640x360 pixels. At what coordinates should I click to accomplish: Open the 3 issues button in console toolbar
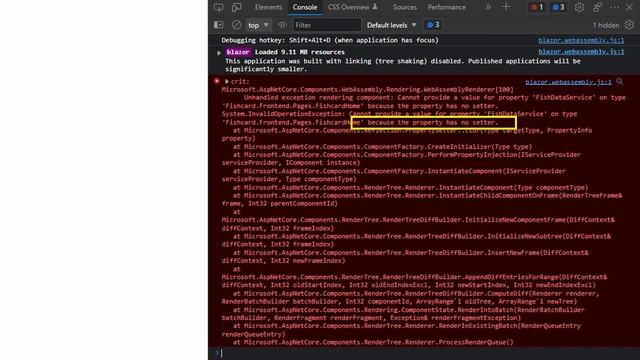coord(433,25)
